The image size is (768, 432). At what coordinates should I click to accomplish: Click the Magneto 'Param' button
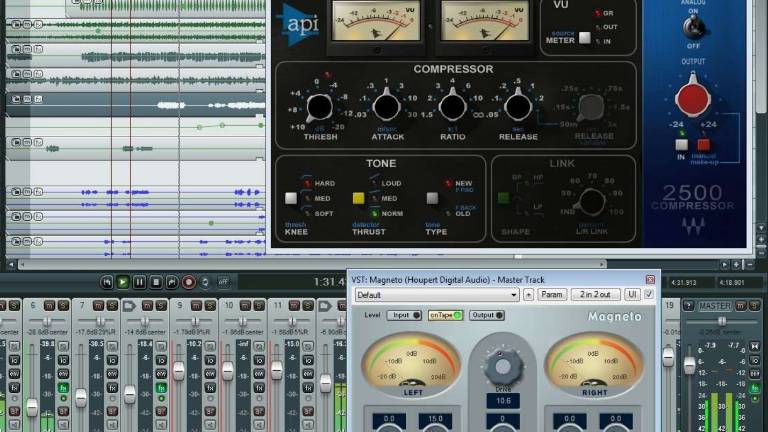pos(552,295)
